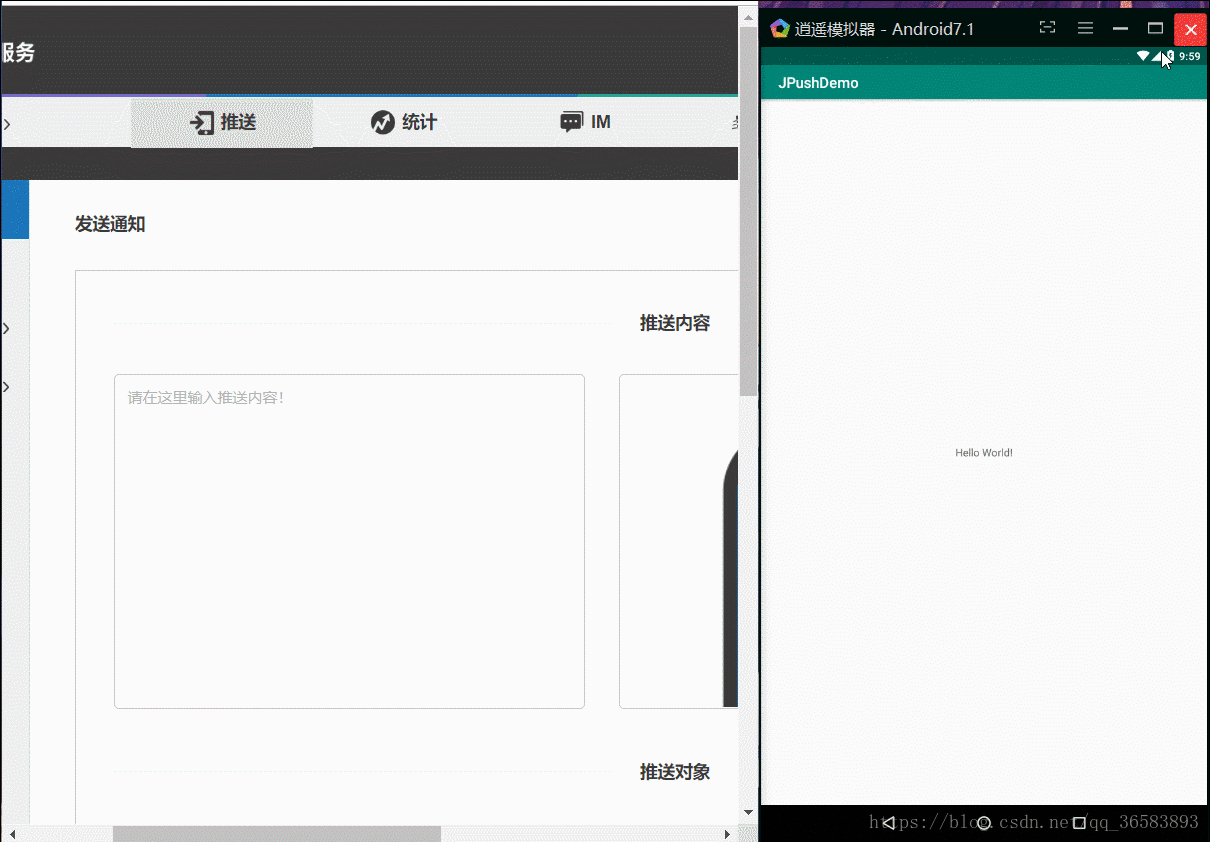
Task: Open the emulator hamburger menu
Action: click(x=1085, y=28)
